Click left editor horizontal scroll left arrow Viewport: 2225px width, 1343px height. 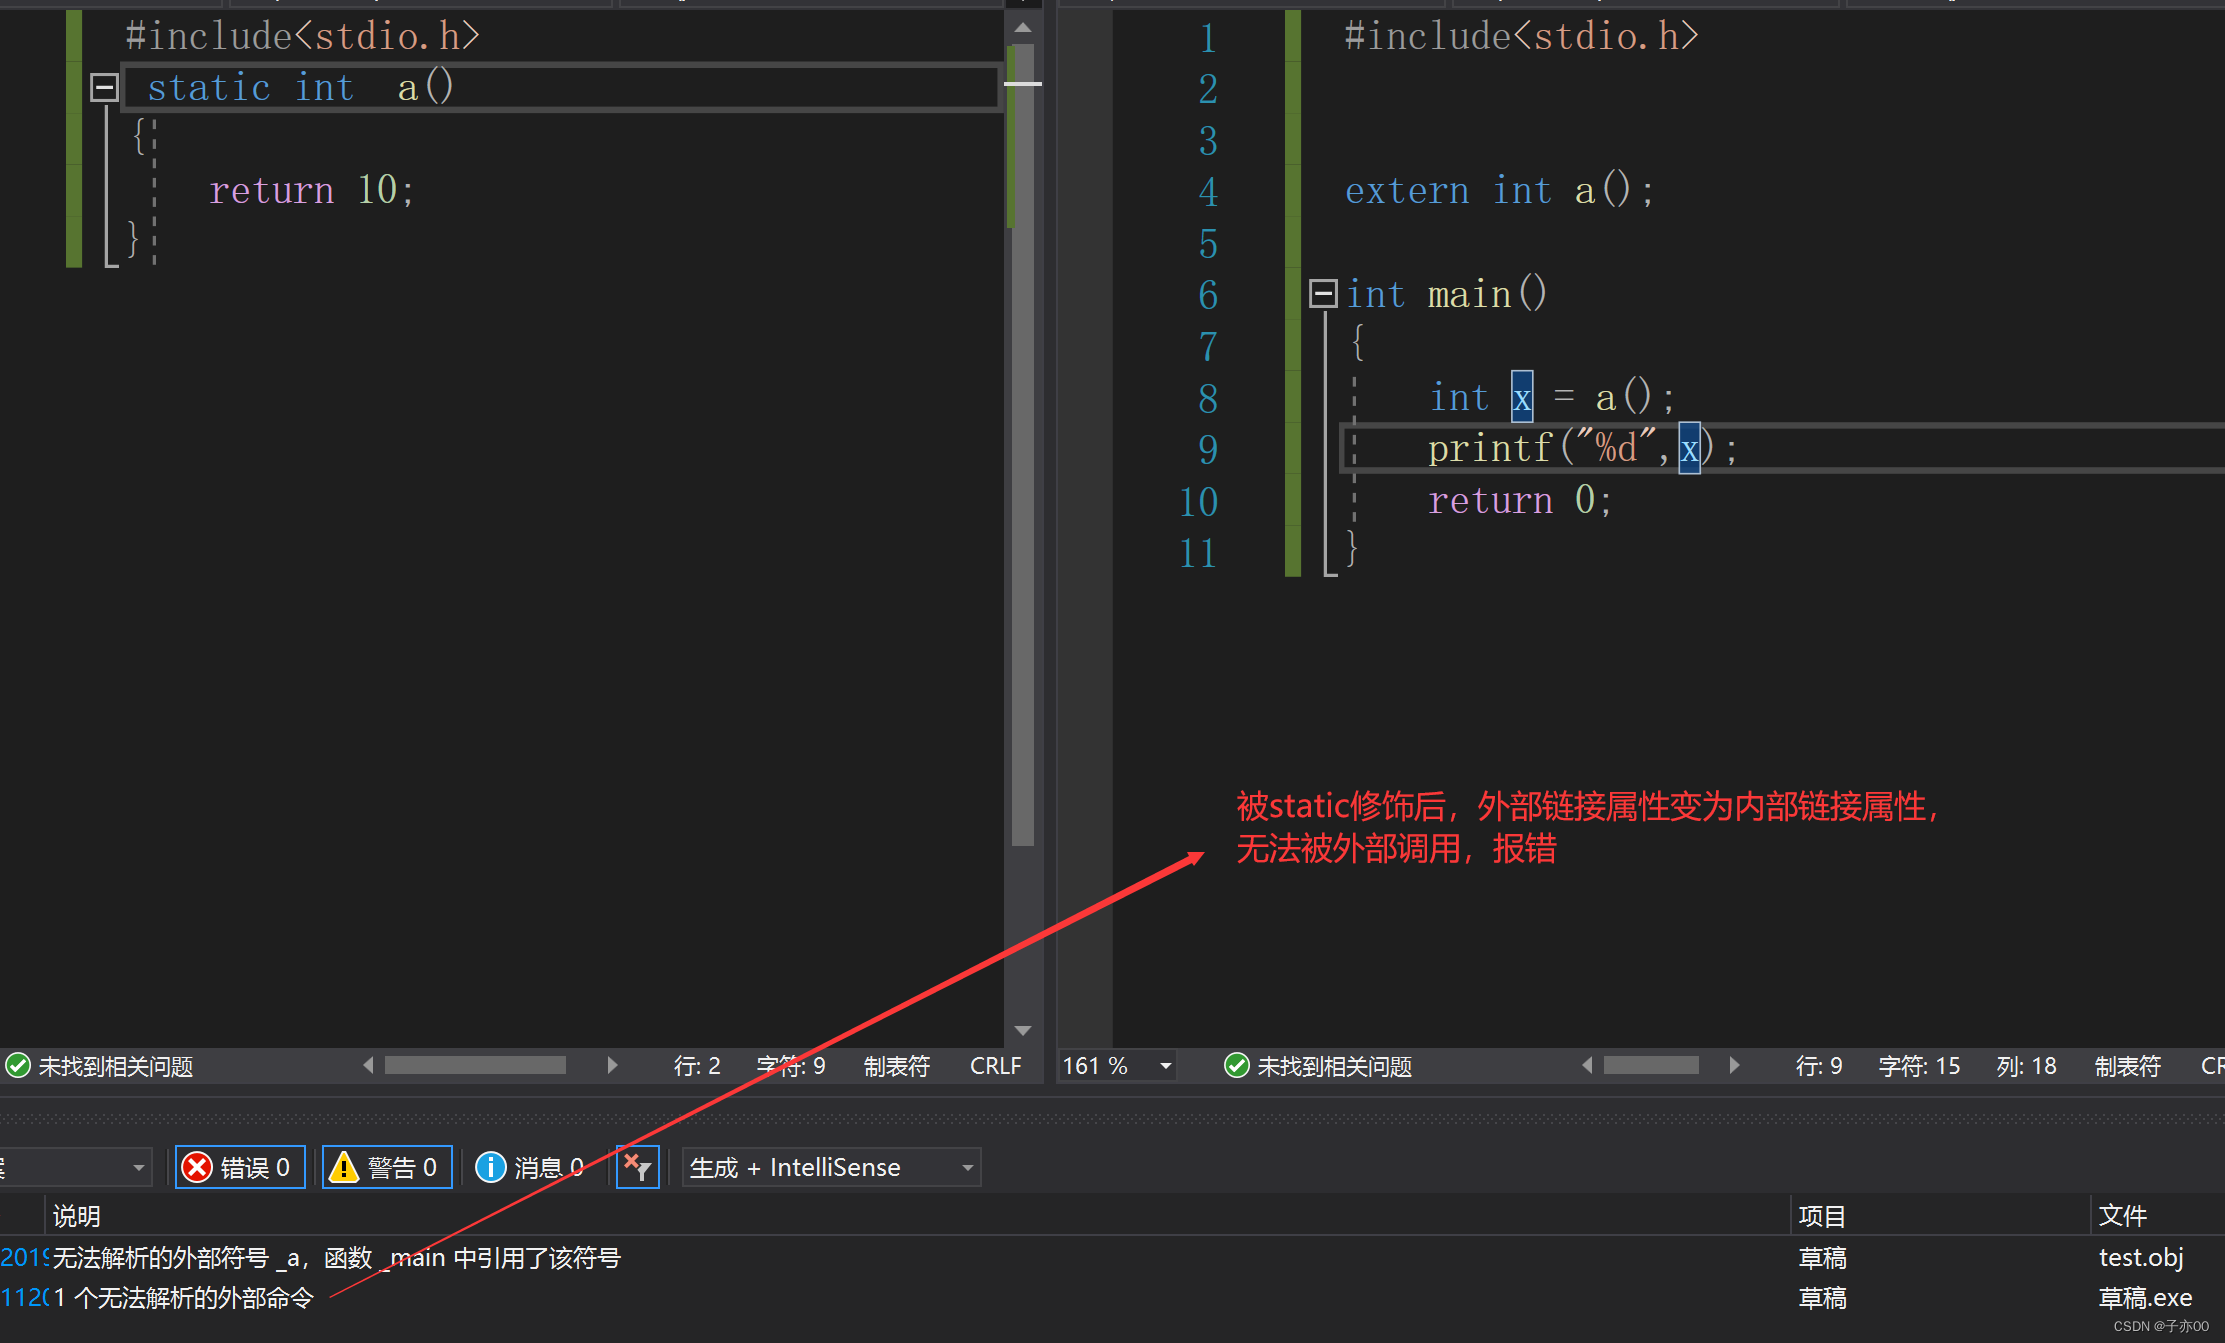(368, 1066)
